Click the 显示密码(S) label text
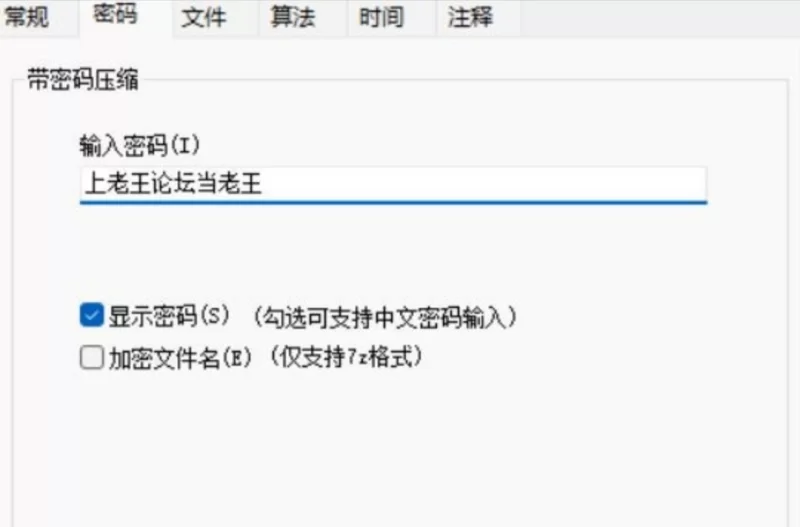Viewport: 800px width, 527px height. click(x=169, y=316)
